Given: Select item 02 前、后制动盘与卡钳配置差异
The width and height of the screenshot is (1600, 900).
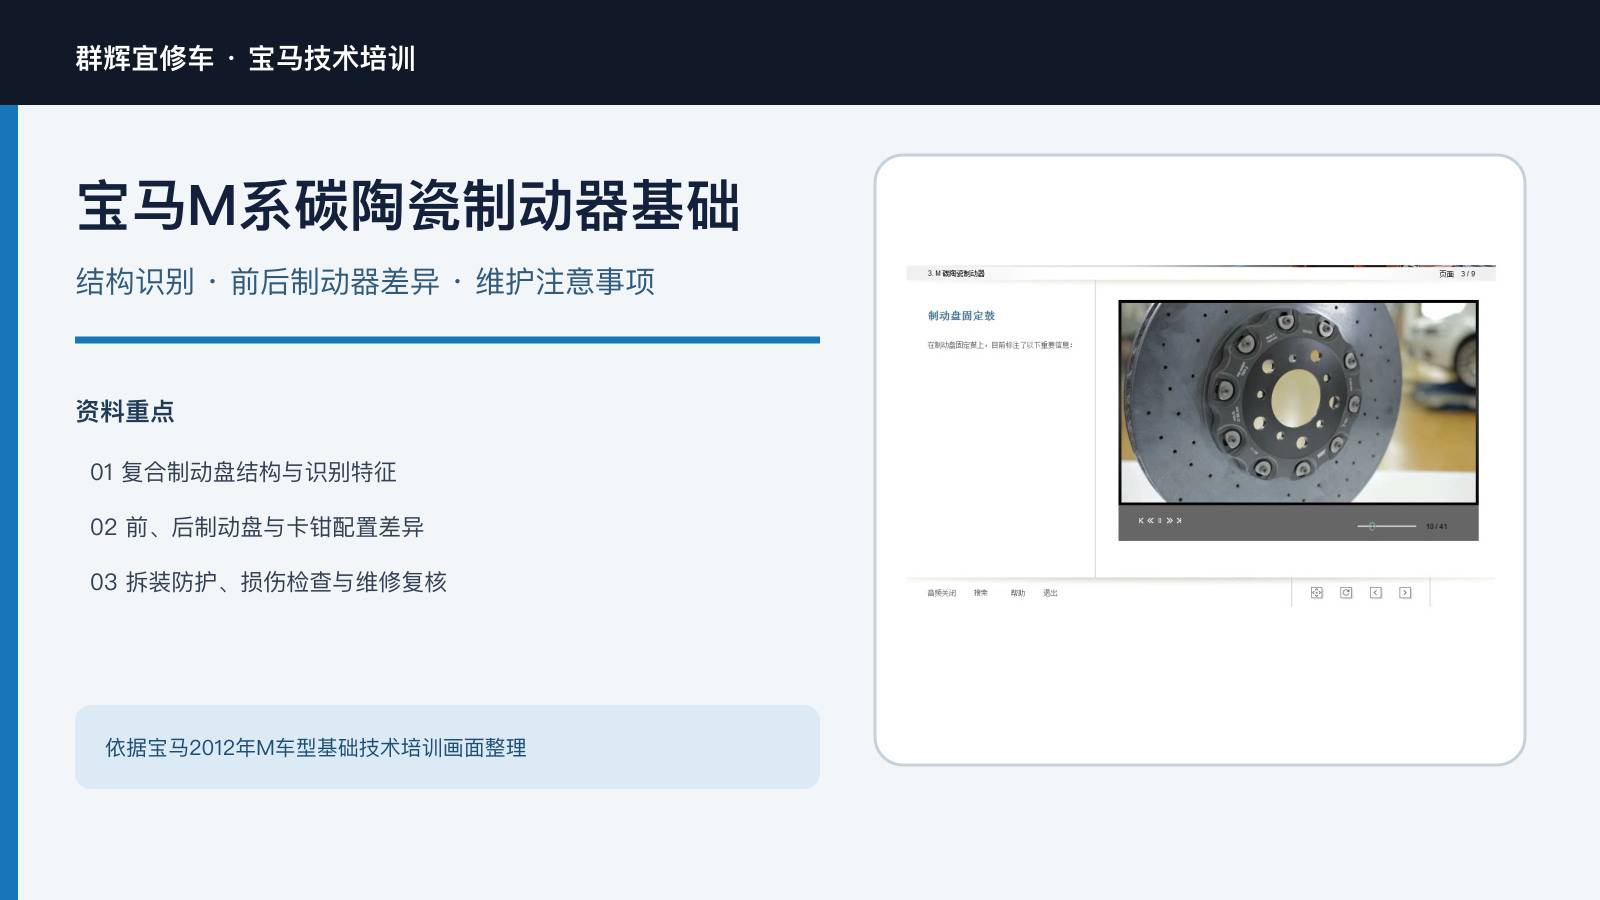Looking at the screenshot, I should pyautogui.click(x=257, y=527).
